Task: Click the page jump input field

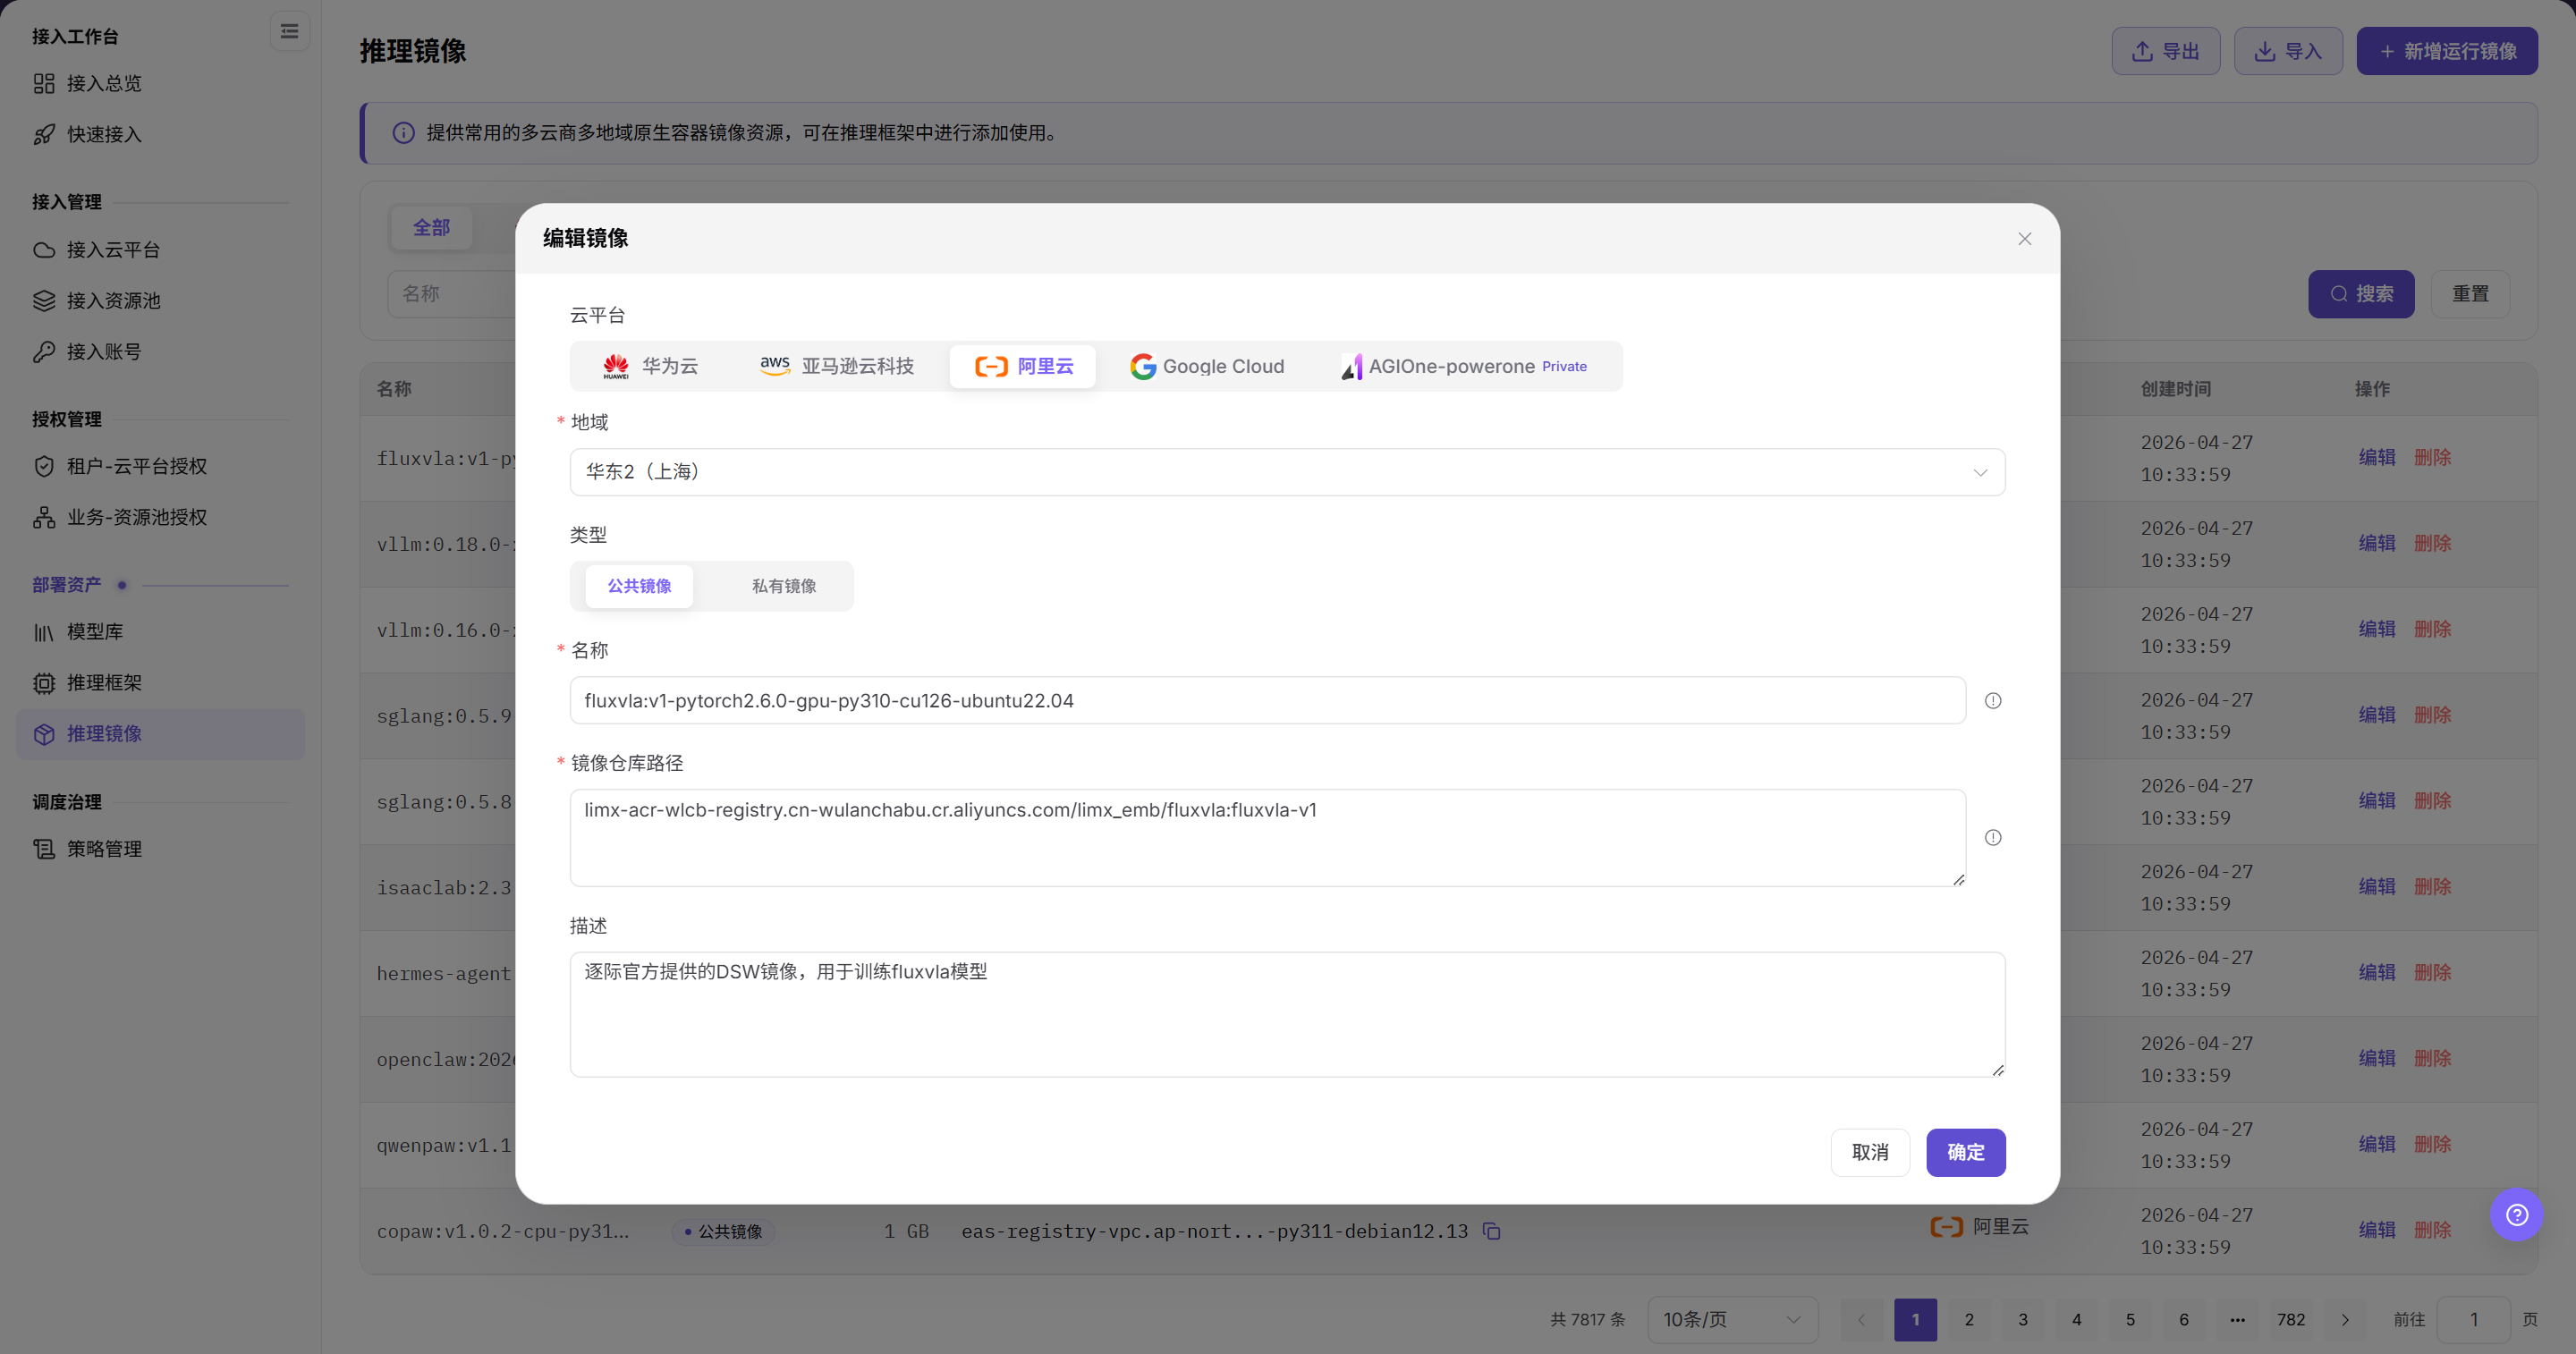Action: pos(2474,1320)
